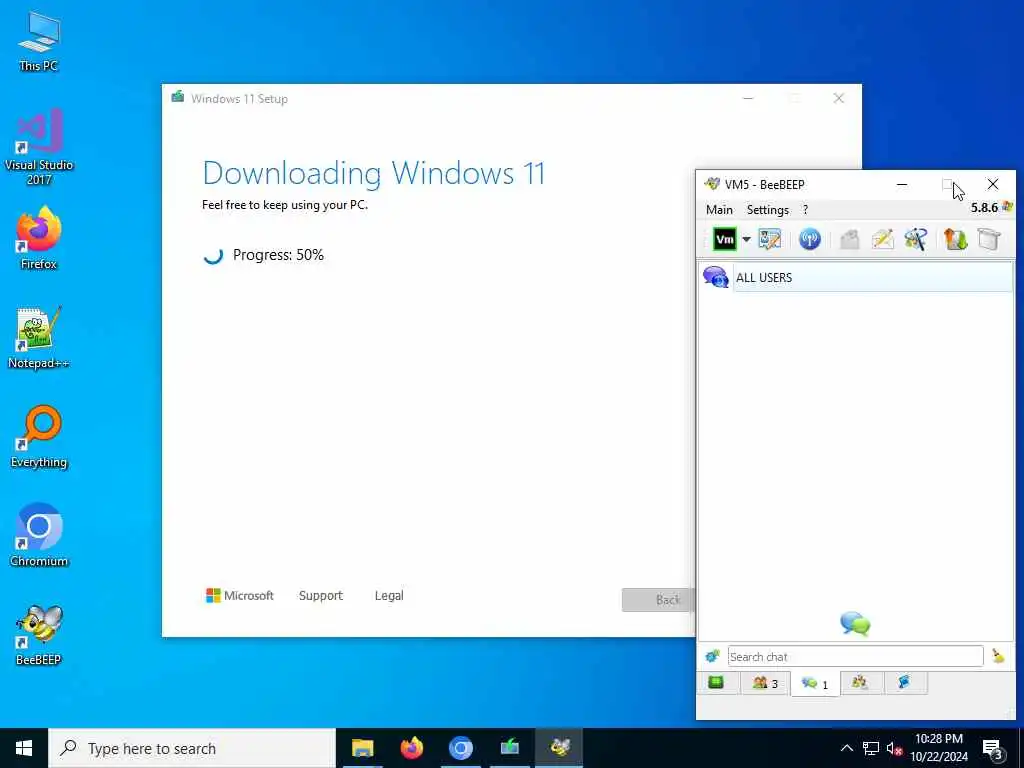The image size is (1024, 768).
Task: Open the notification center icon with badge 3
Action: point(992,748)
